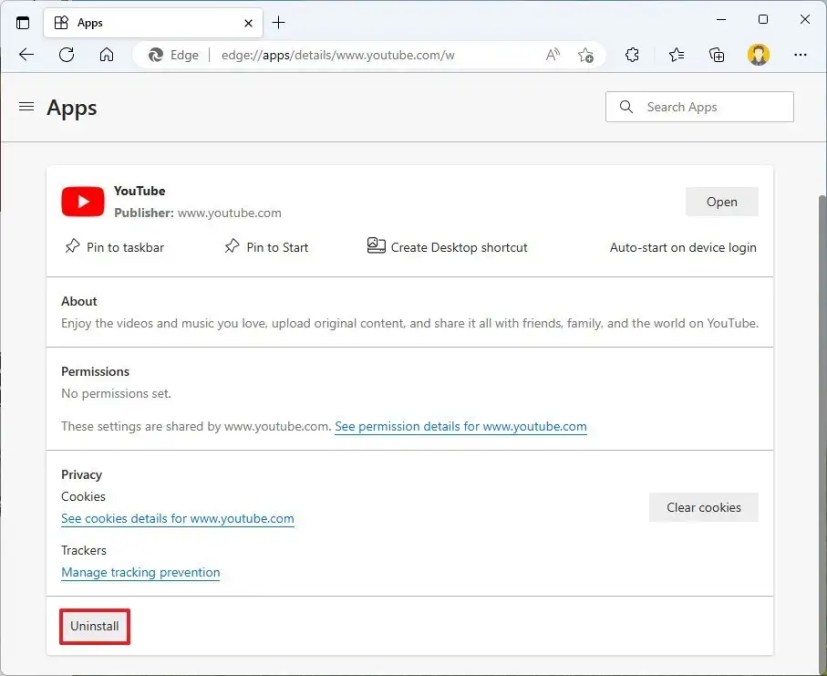Screen dimensions: 827x676
Task: Toggle Auto-start on device login
Action: [683, 247]
